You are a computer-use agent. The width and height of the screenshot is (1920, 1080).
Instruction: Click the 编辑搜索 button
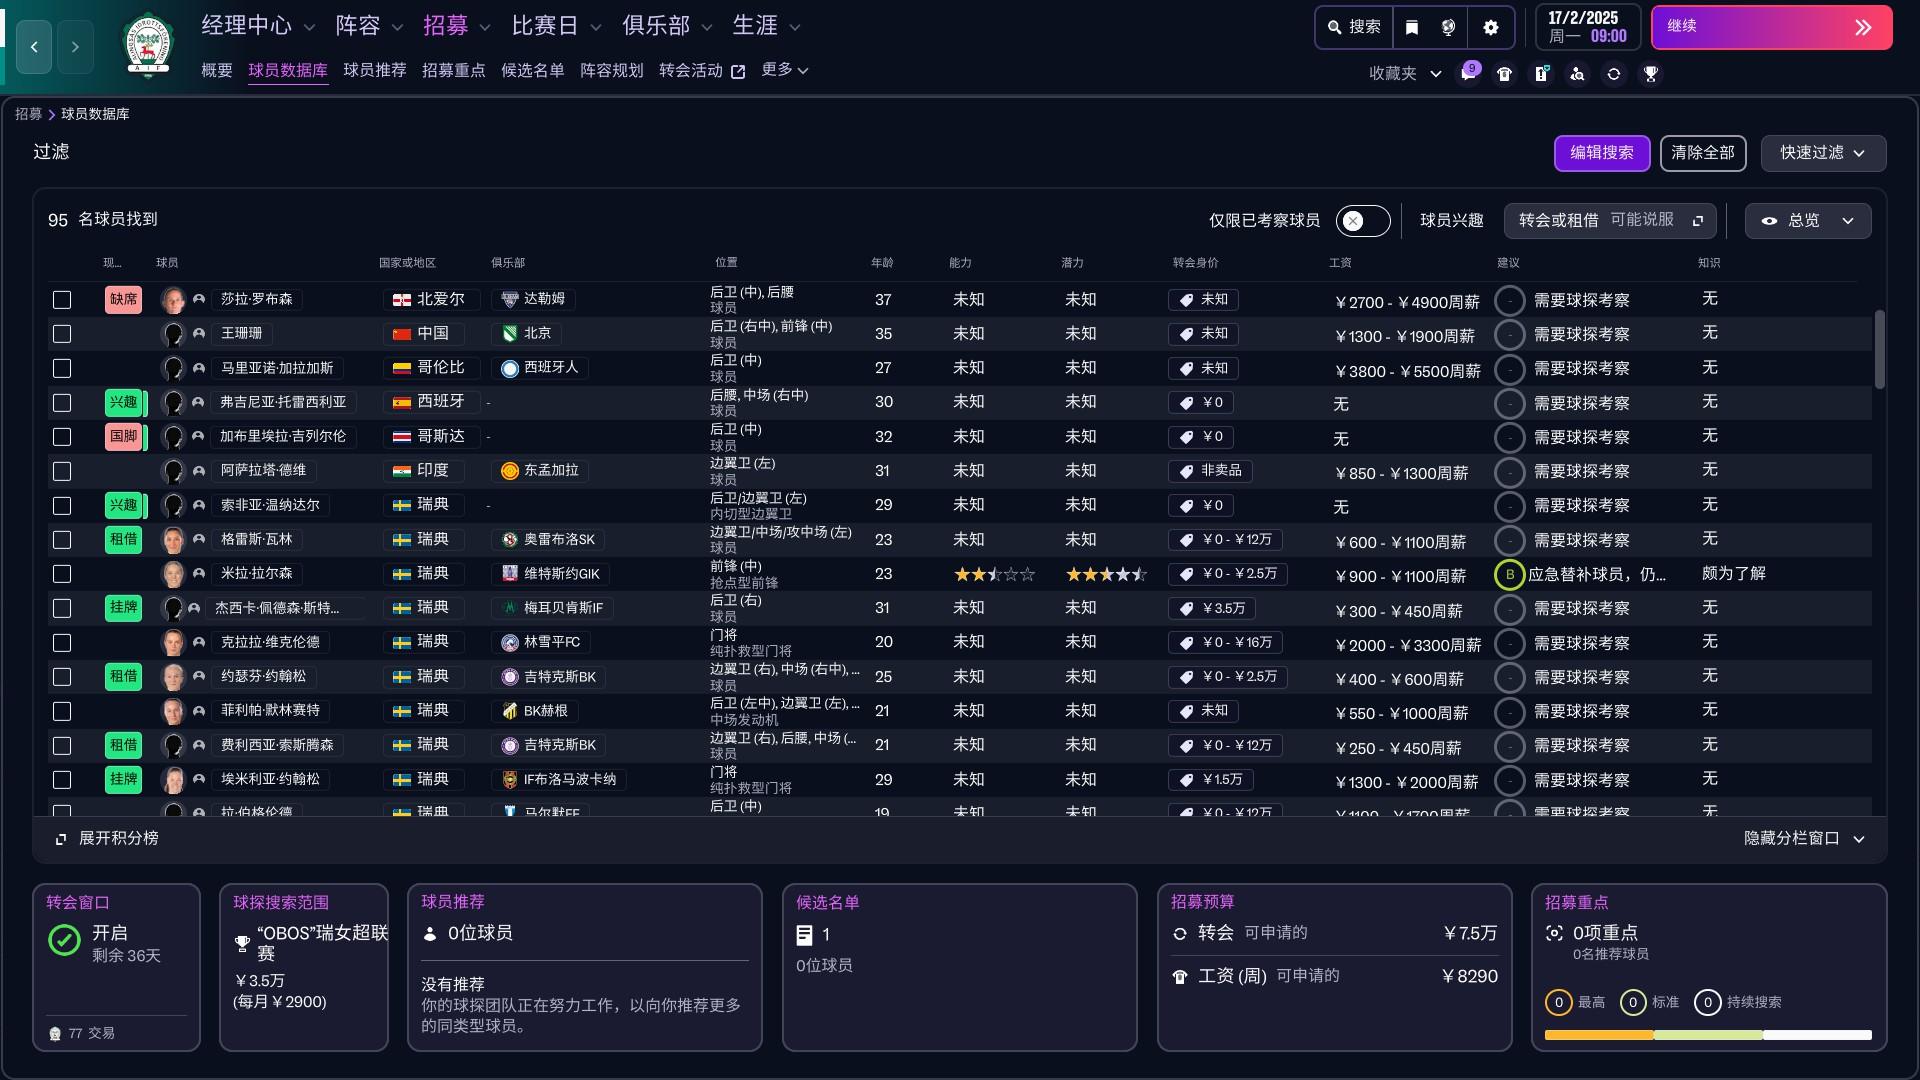coord(1601,153)
